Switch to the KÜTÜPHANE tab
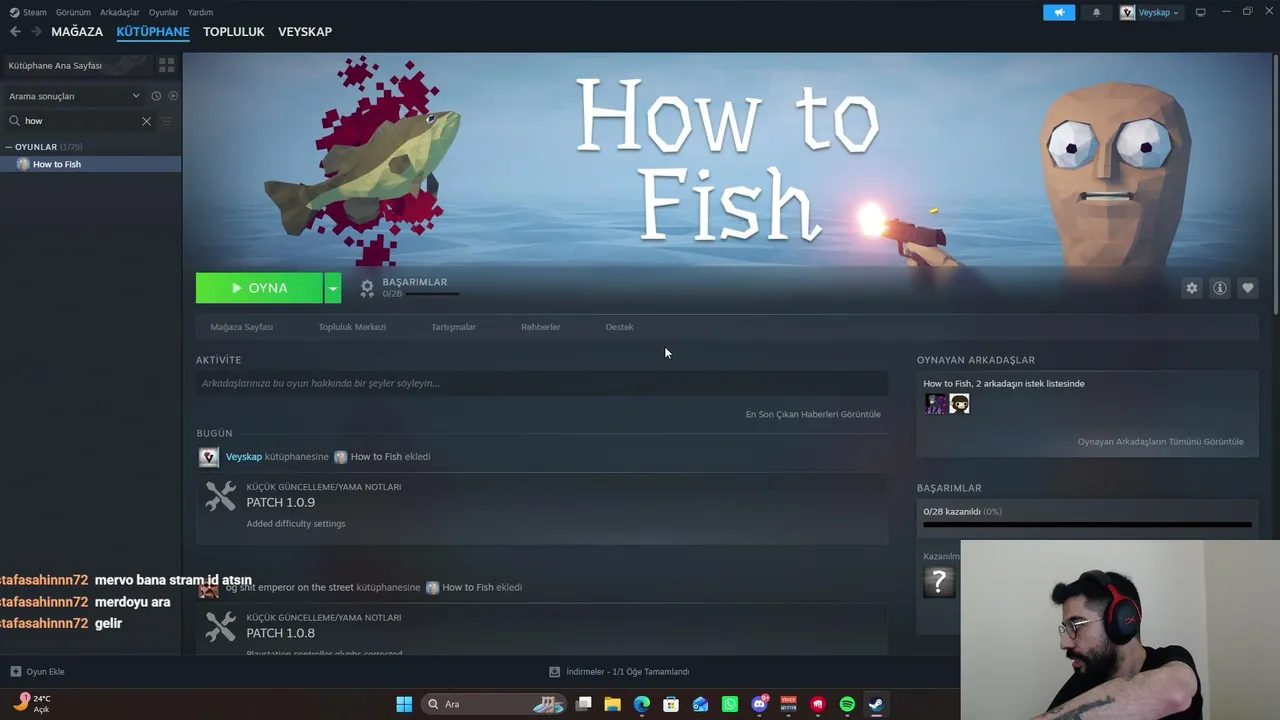Viewport: 1280px width, 720px height. 153,32
